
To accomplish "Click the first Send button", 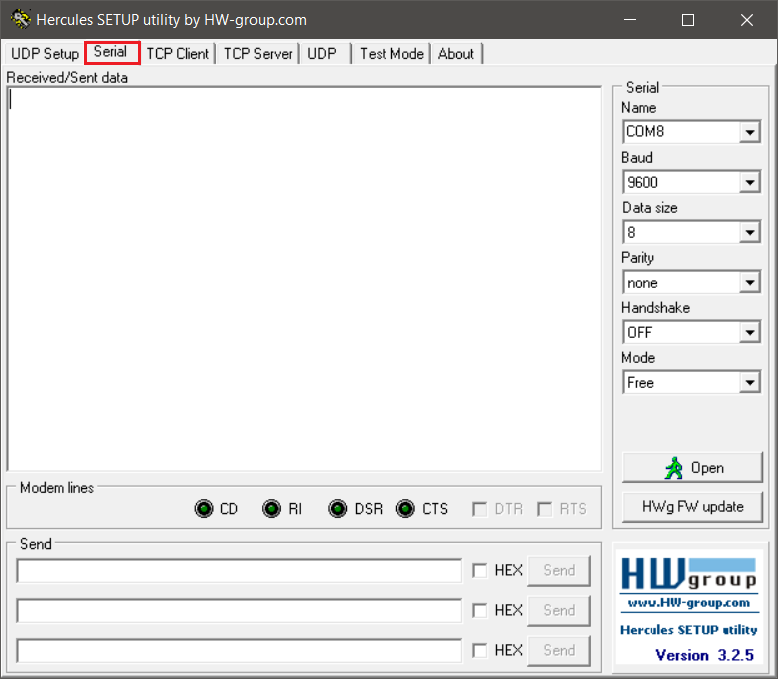I will click(559, 571).
